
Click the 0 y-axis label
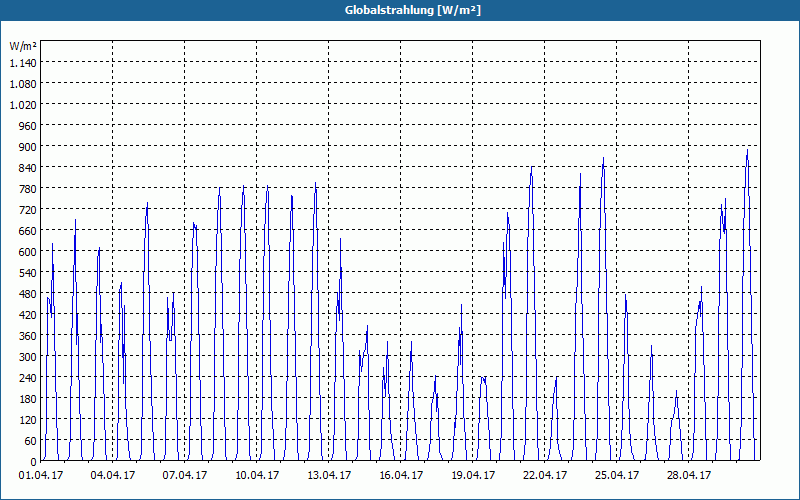point(34,462)
